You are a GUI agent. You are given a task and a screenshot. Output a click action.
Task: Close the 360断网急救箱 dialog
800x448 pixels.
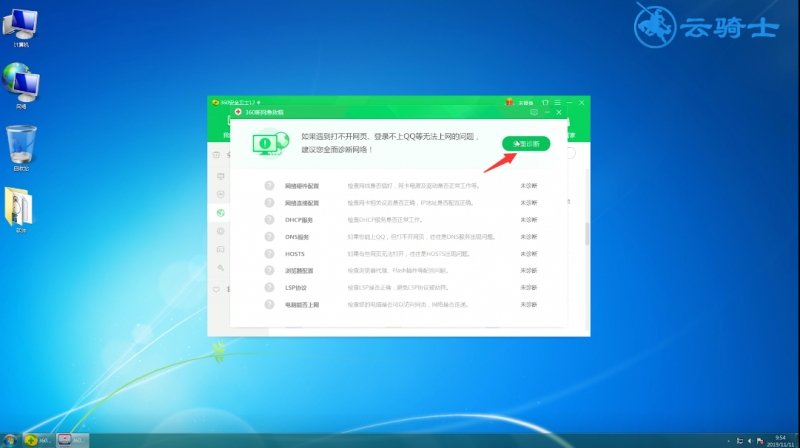pyautogui.click(x=559, y=112)
